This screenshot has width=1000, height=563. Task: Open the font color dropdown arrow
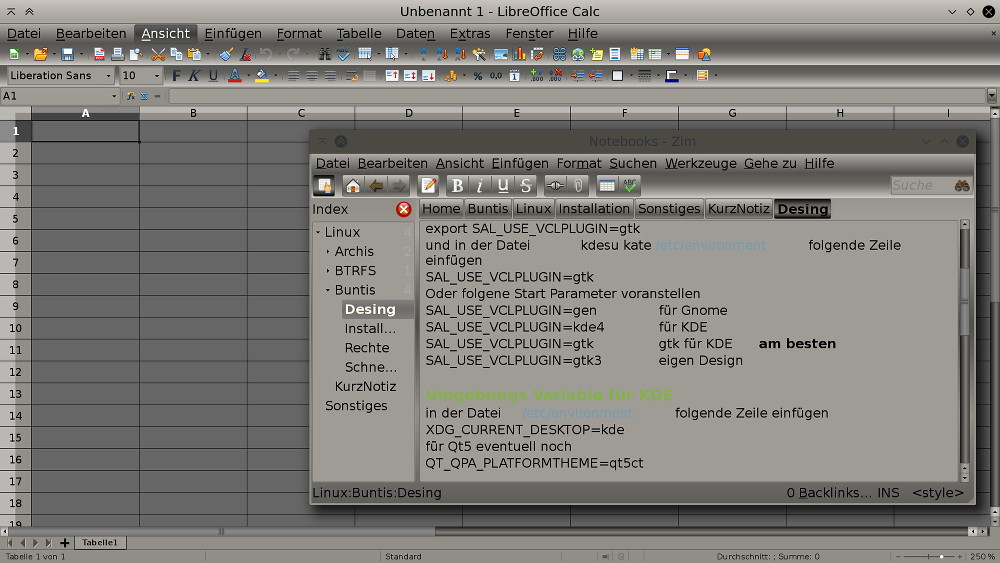pos(248,76)
